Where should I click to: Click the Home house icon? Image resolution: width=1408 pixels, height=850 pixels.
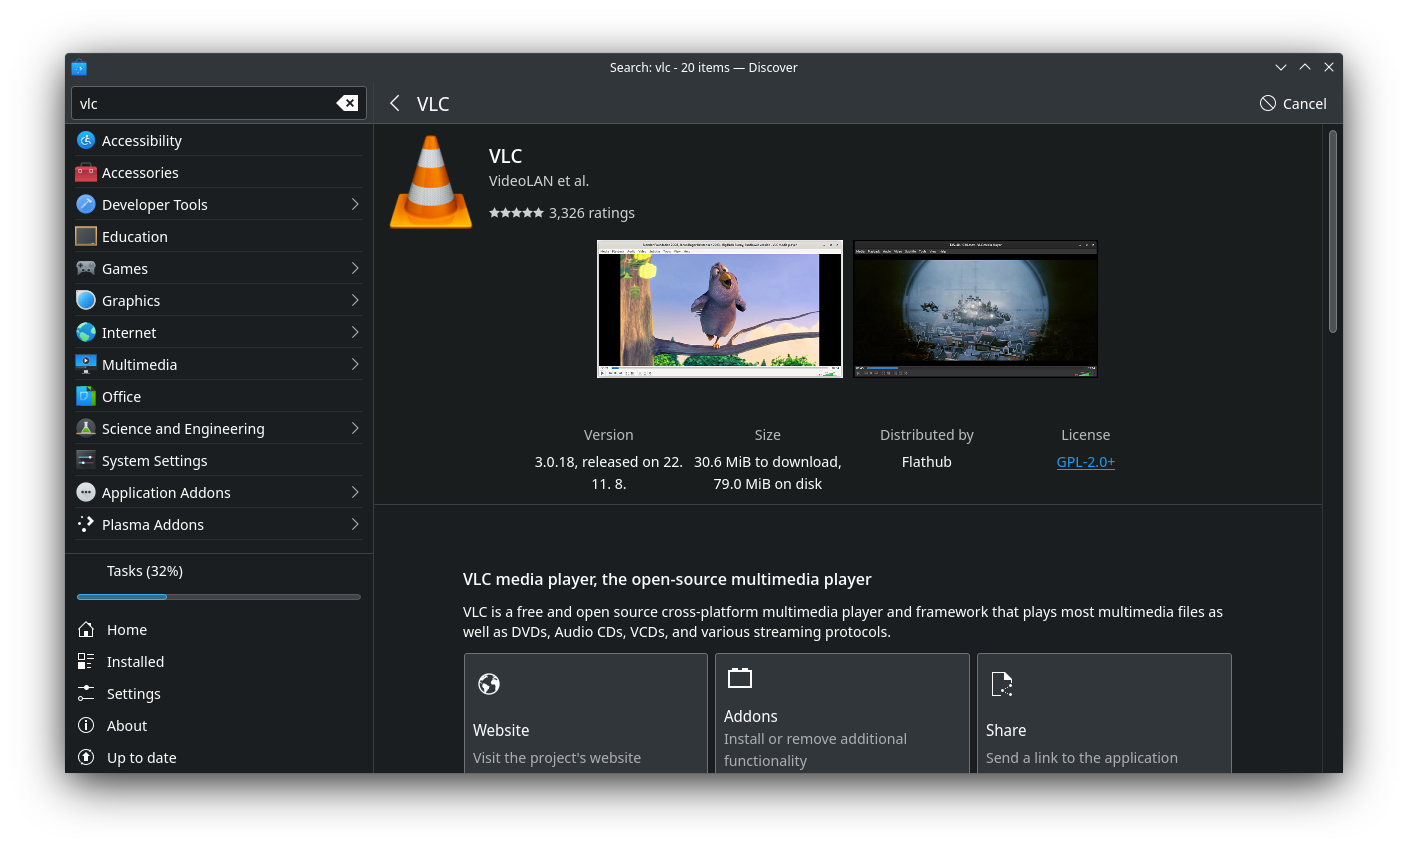(86, 629)
